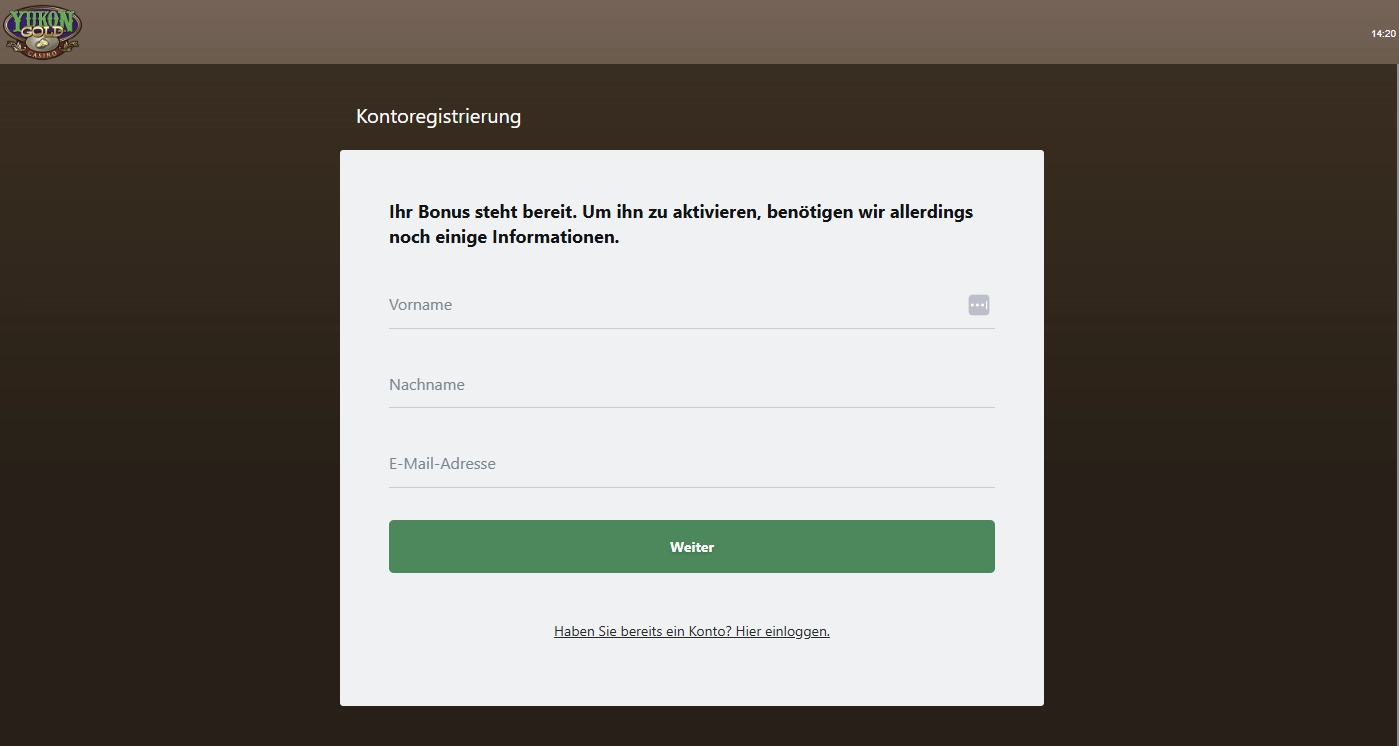The height and width of the screenshot is (746, 1399).
Task: Focus the Vorname input field
Action: pyautogui.click(x=670, y=305)
